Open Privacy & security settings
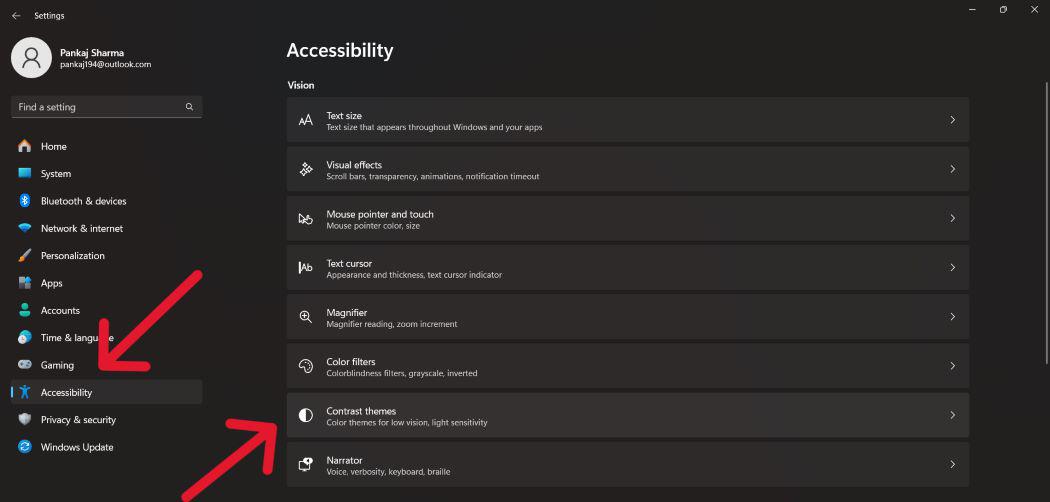The image size is (1050, 502). point(78,420)
